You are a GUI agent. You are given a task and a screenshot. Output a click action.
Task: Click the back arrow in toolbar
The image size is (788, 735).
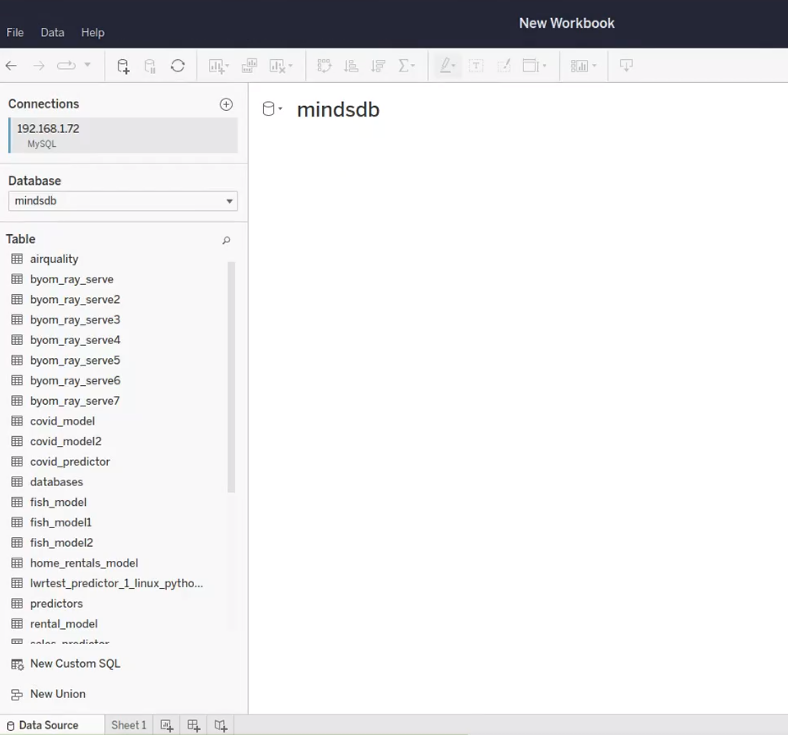[11, 65]
